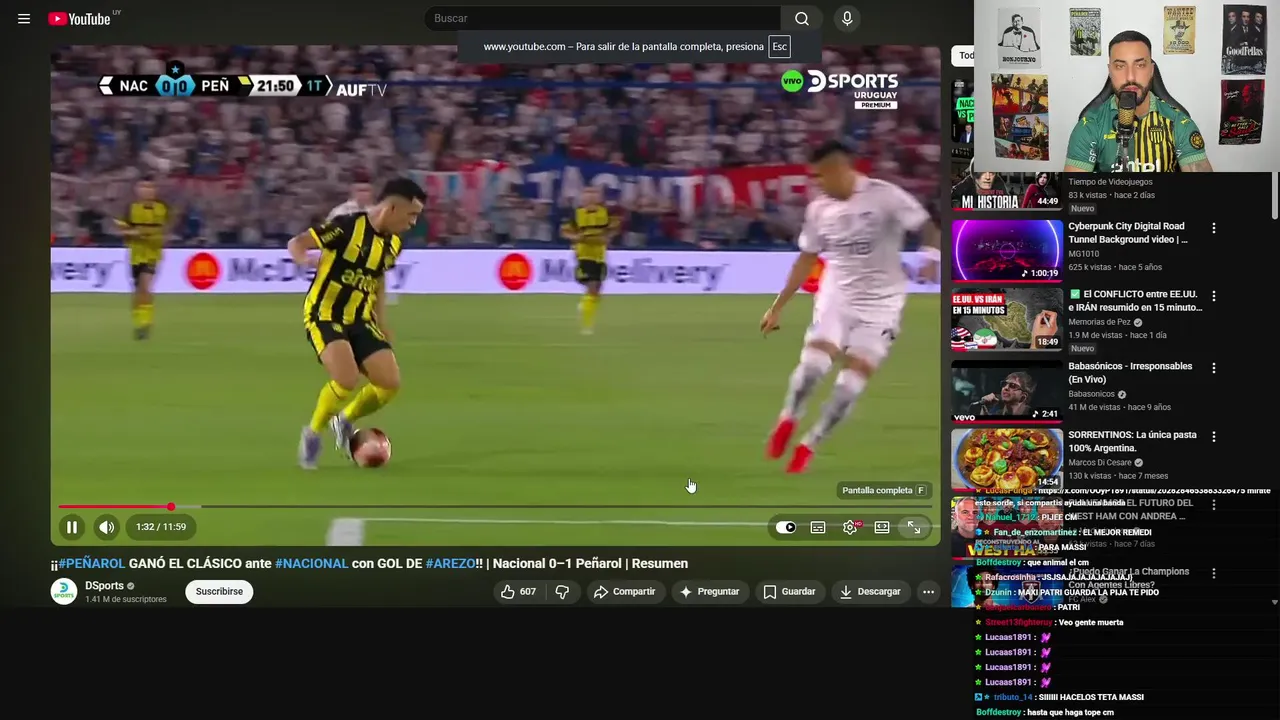1280x720 pixels.
Task: Open the Babasónicos Irresponsables video thumbnail
Action: click(x=1006, y=391)
